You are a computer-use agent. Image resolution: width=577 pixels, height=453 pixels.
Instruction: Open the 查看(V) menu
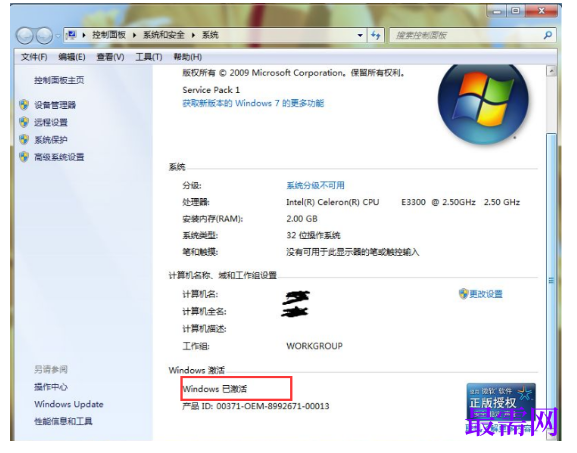click(x=110, y=57)
